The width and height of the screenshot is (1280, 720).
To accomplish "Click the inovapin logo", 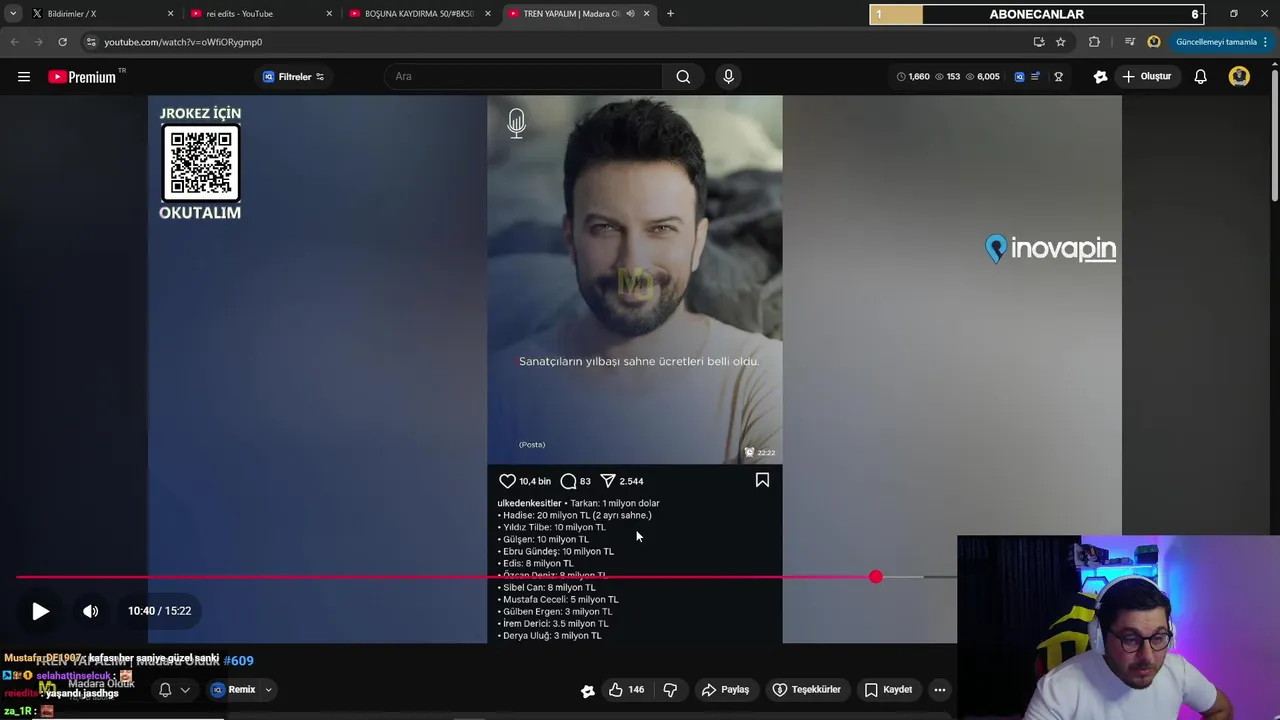I will point(1050,249).
